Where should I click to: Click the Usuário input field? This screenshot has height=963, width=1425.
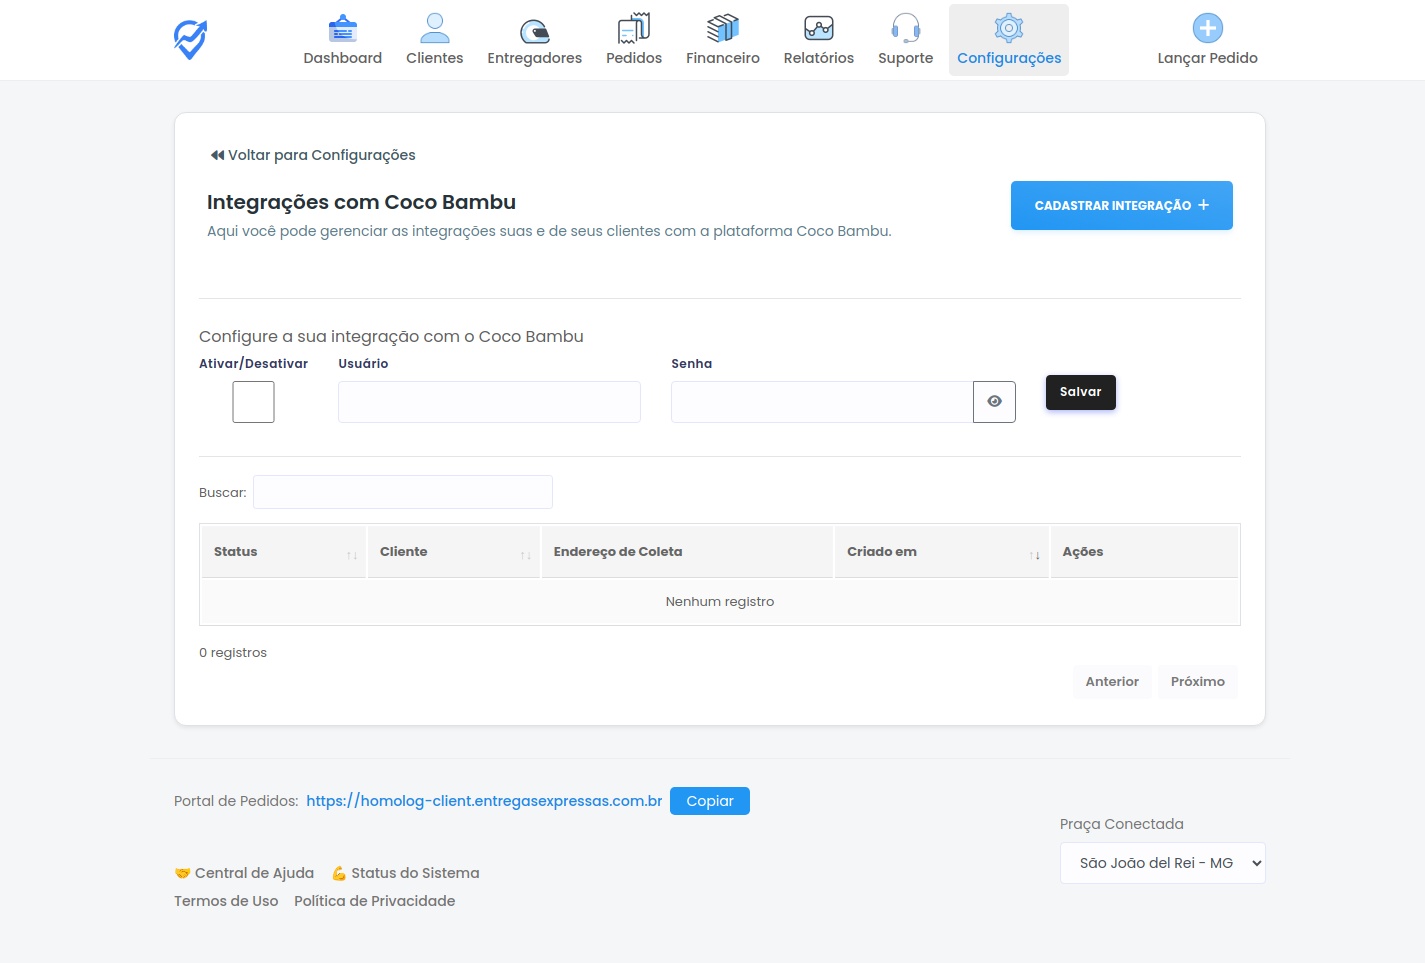489,402
